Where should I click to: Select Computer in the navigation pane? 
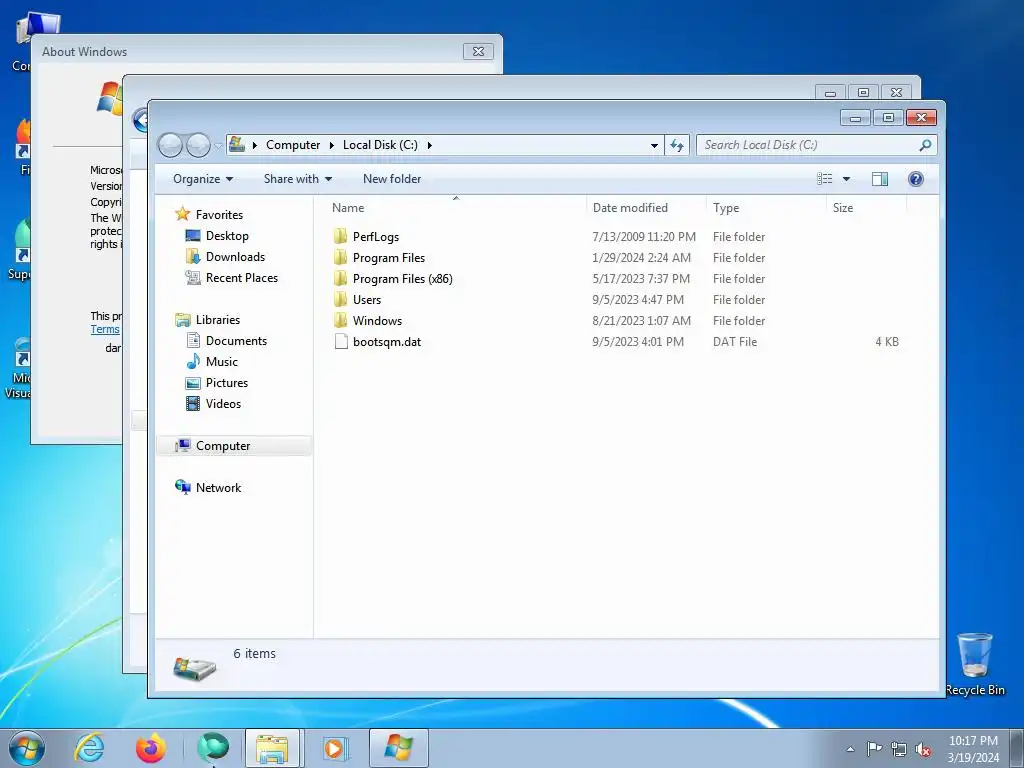pos(223,445)
